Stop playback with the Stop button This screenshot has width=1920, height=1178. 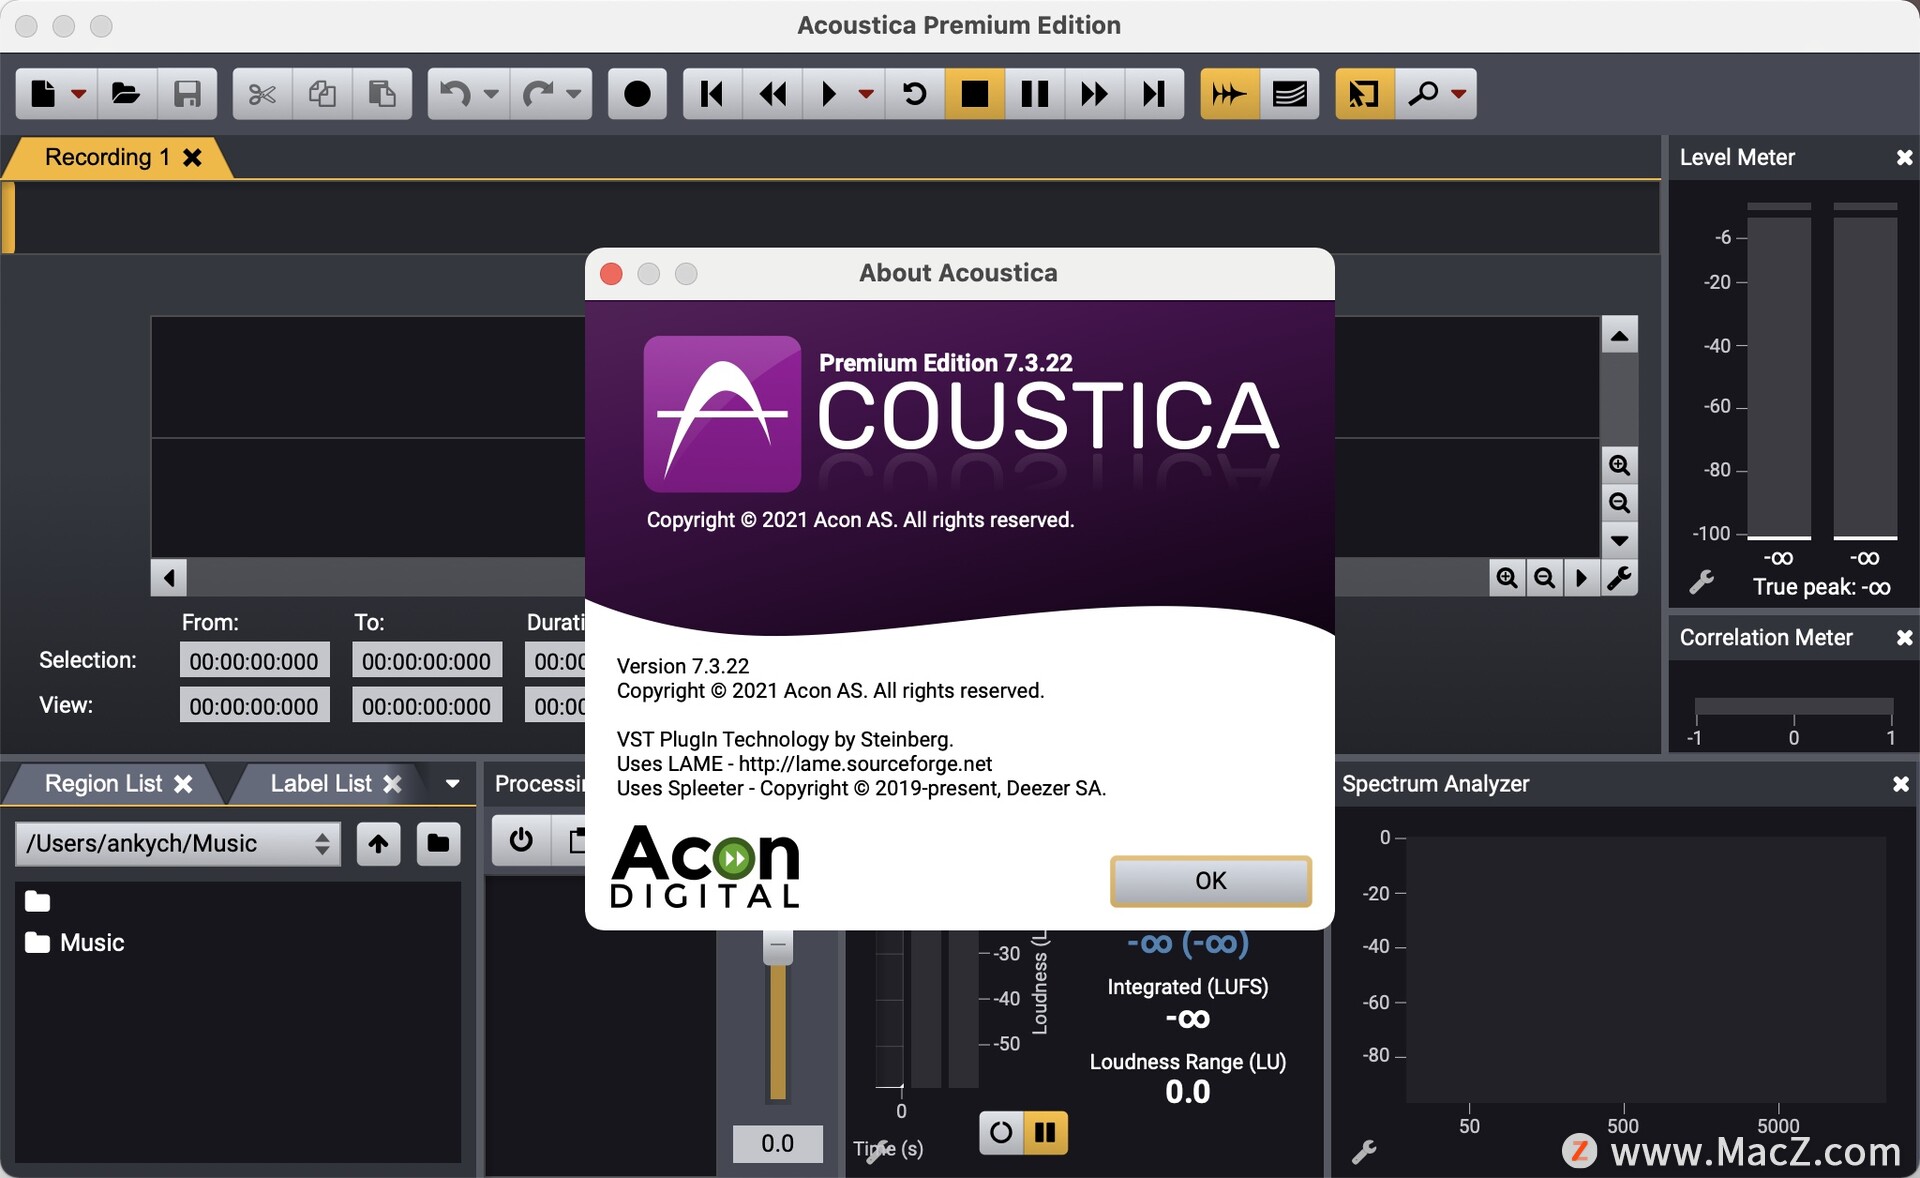point(975,94)
